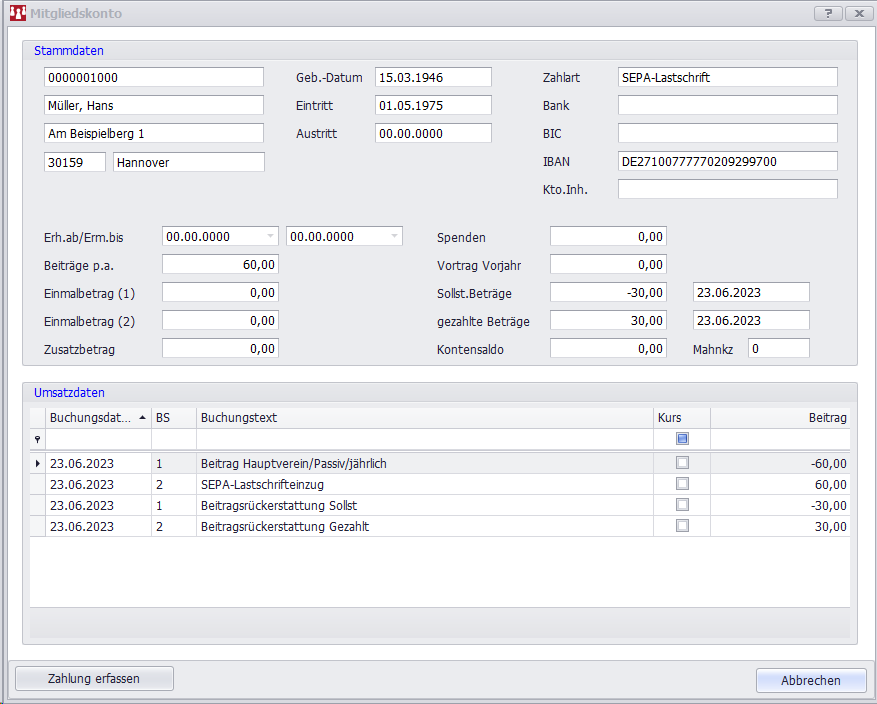Check Kurs box for SEPA-Lastschrifteinzug row
The width and height of the screenshot is (877, 704).
(x=682, y=484)
